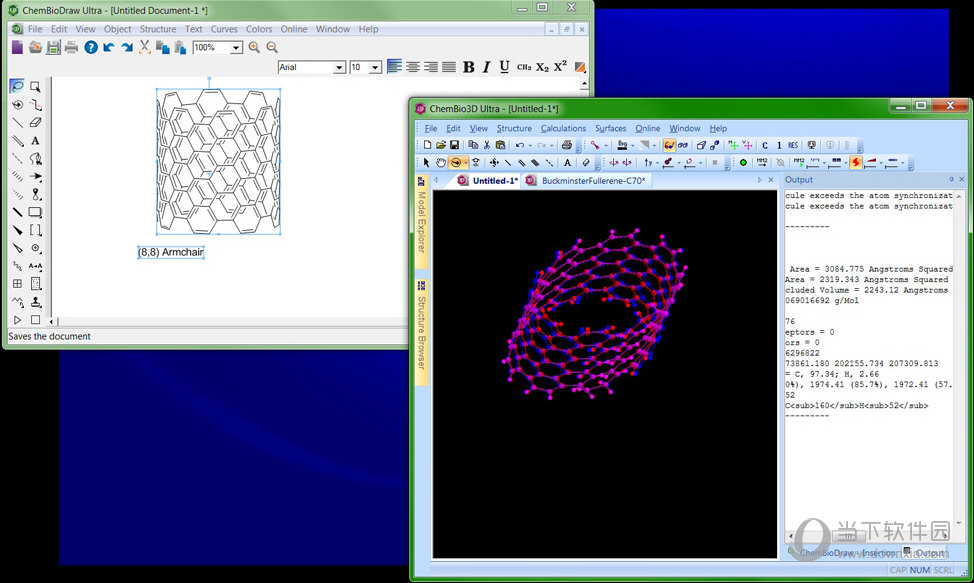
Task: Open the zoom 100% dropdown
Action: coord(236,48)
